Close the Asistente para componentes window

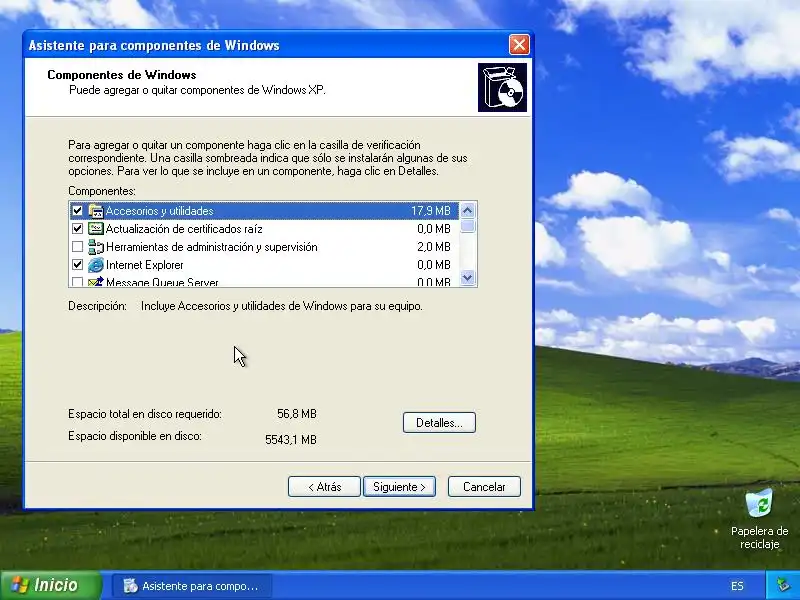(x=519, y=45)
